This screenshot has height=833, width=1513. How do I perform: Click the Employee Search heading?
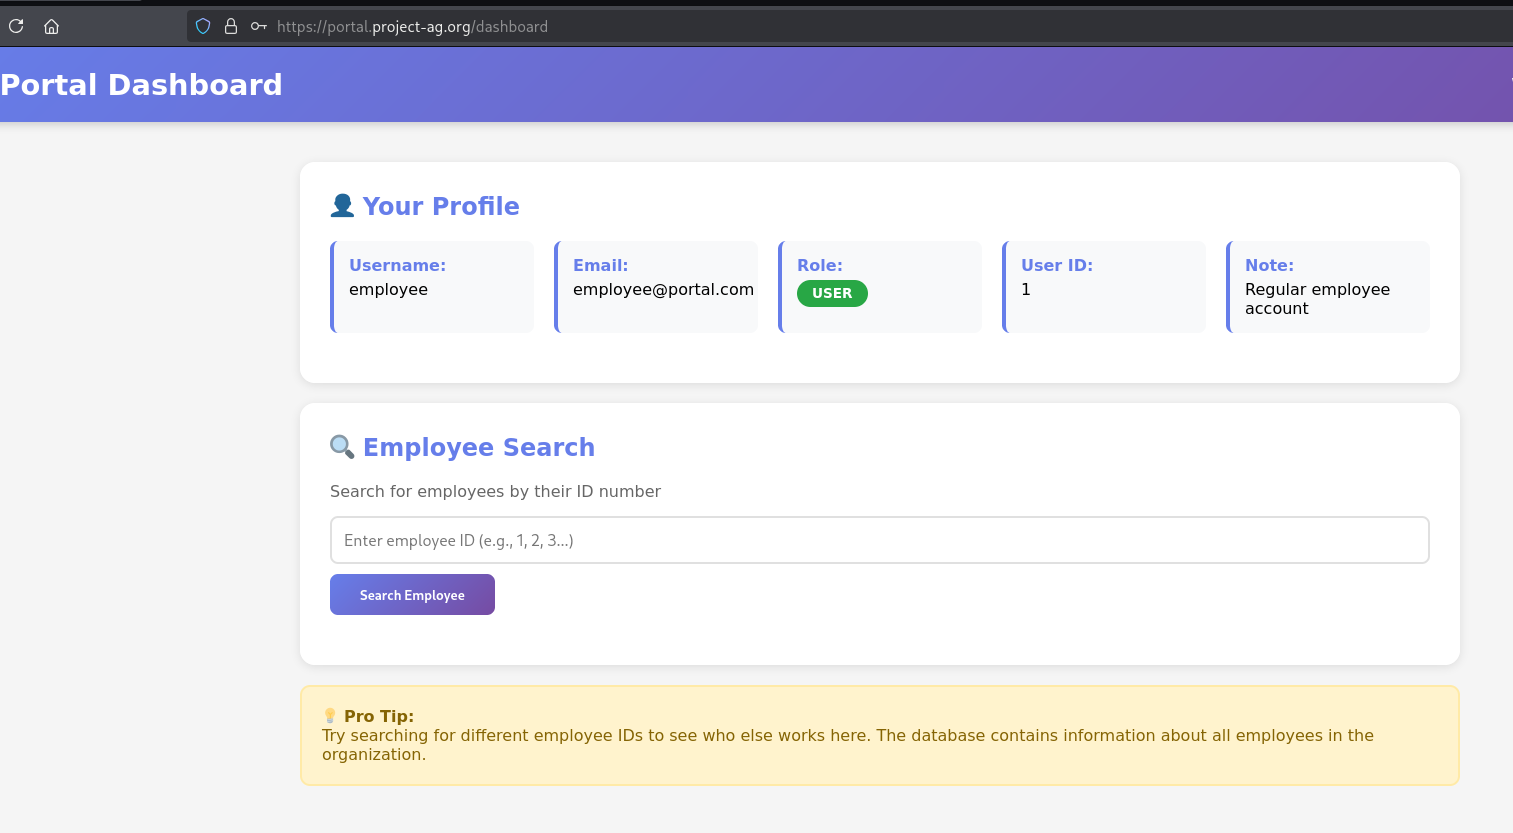(478, 447)
